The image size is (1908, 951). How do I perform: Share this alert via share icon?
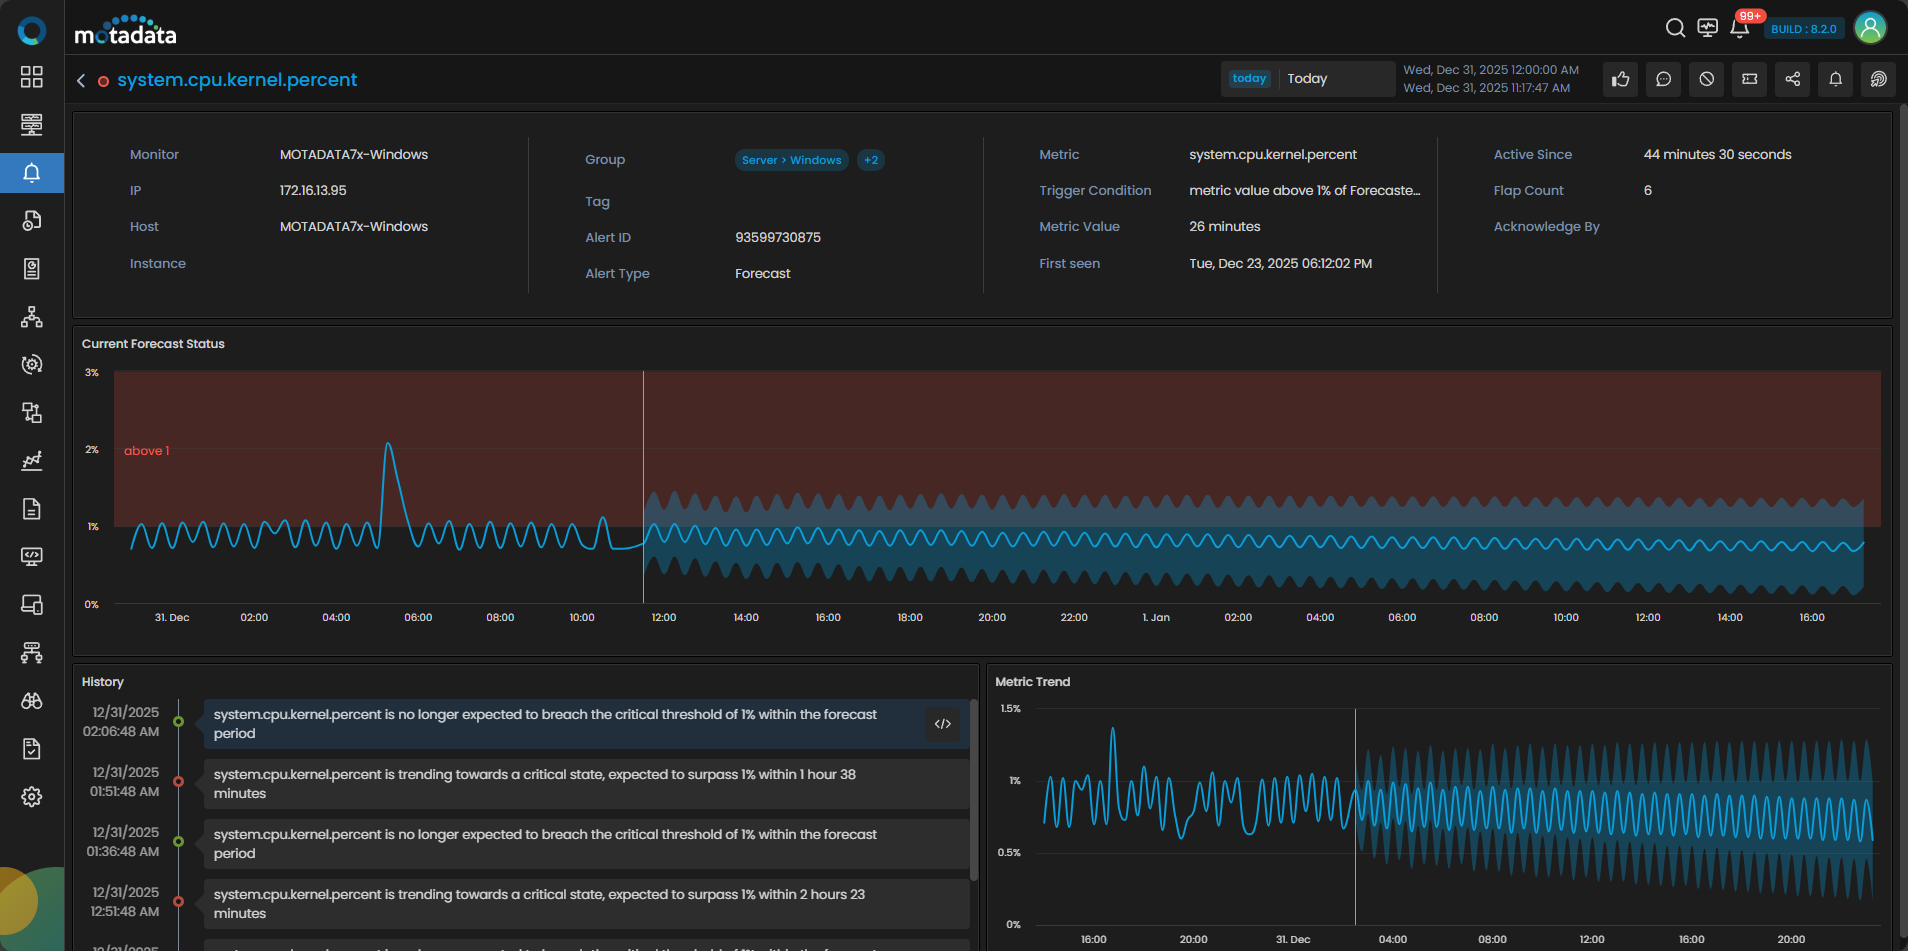point(1792,79)
